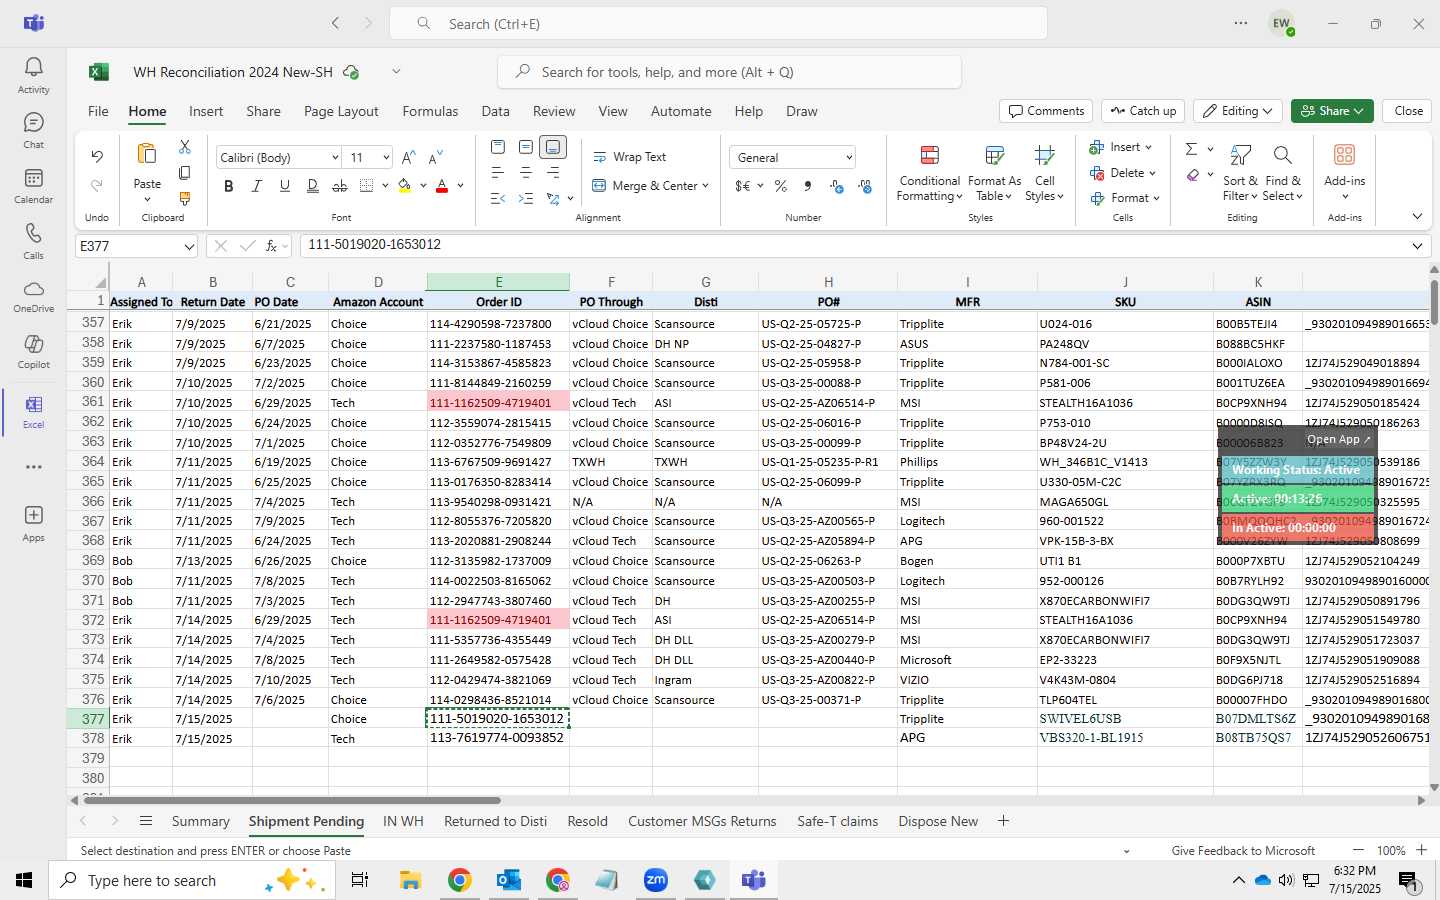The width and height of the screenshot is (1440, 900).
Task: Switch to the Summary sheet tab
Action: pos(200,821)
